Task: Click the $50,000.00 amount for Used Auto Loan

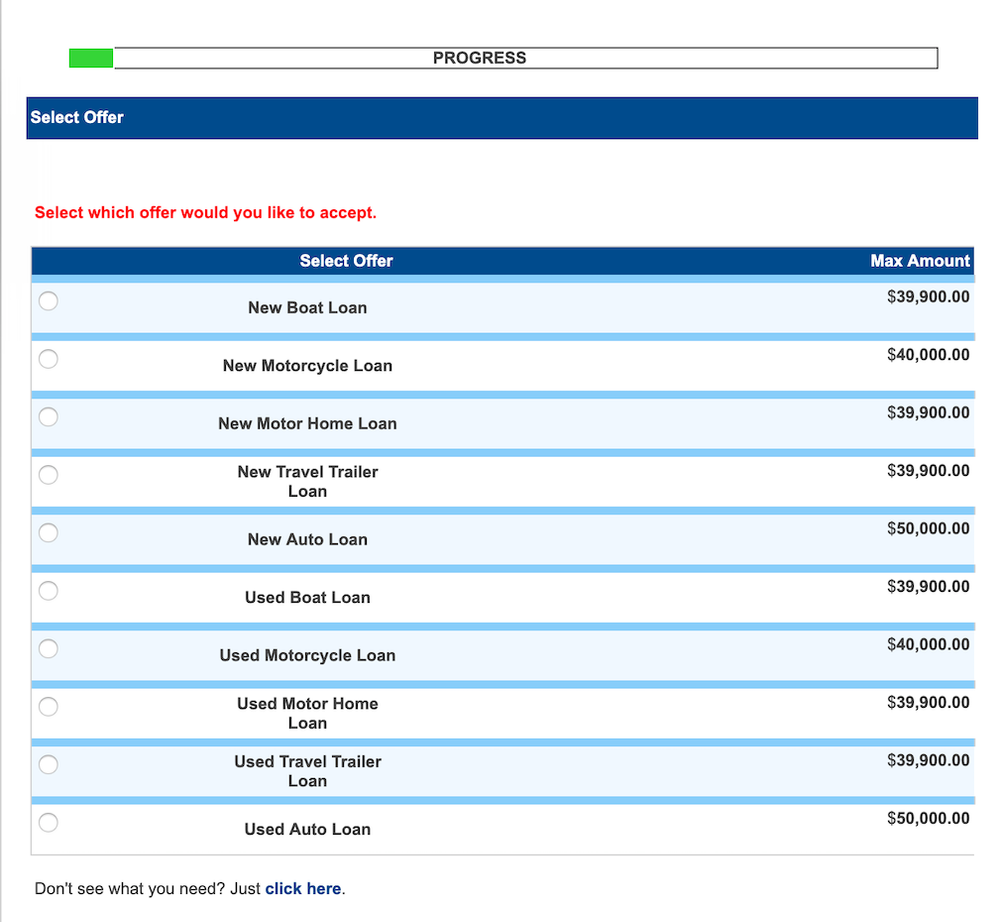Action: tap(928, 818)
